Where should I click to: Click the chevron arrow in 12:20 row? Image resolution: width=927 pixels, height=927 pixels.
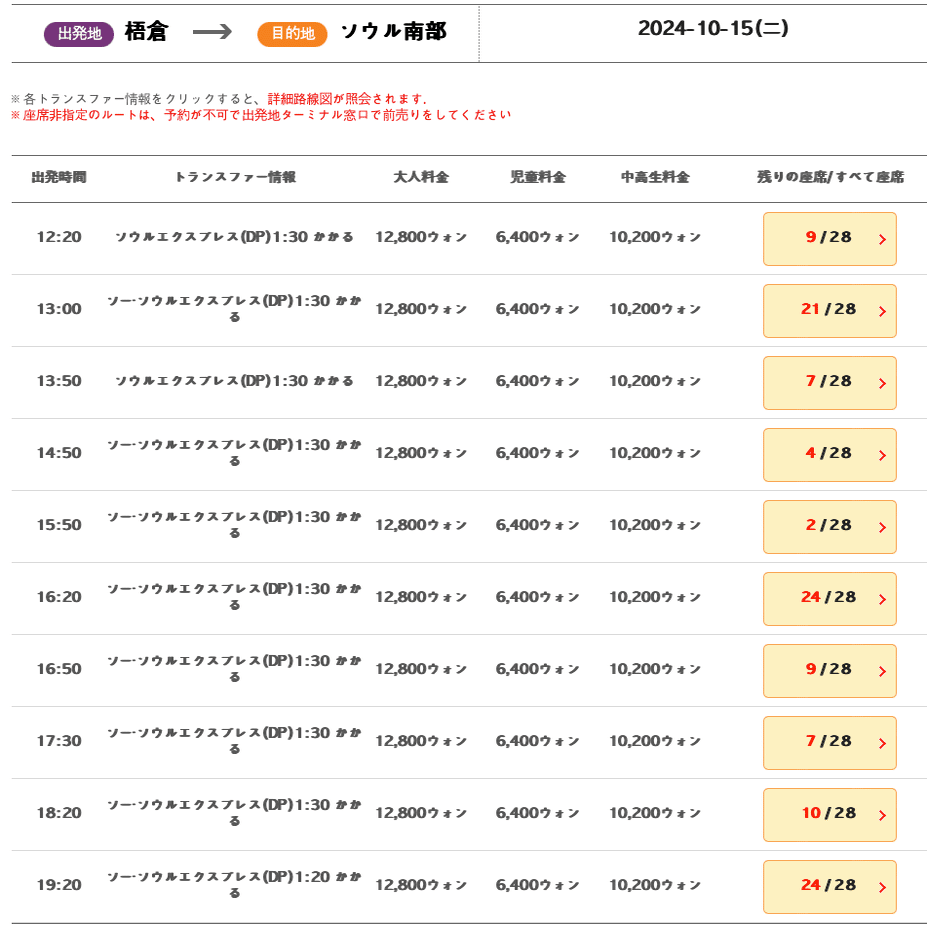[882, 239]
